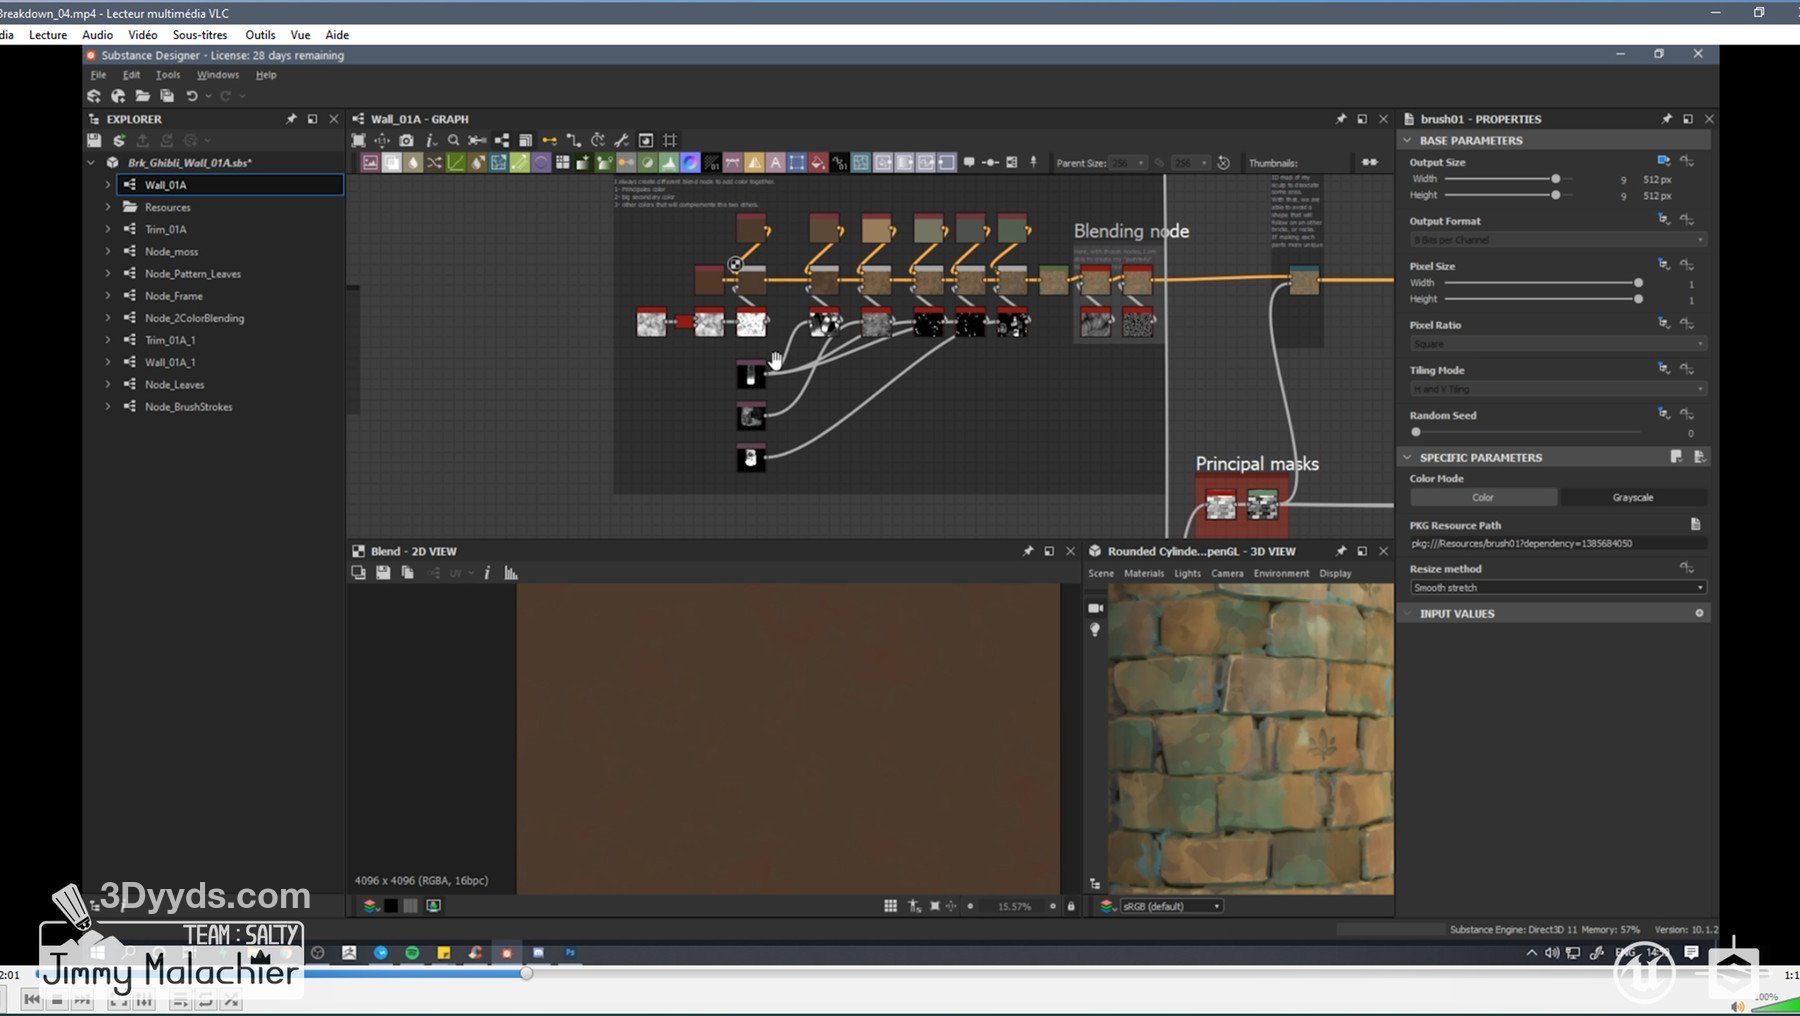
Task: Toggle the lock icon in 2D View footer
Action: (1071, 907)
